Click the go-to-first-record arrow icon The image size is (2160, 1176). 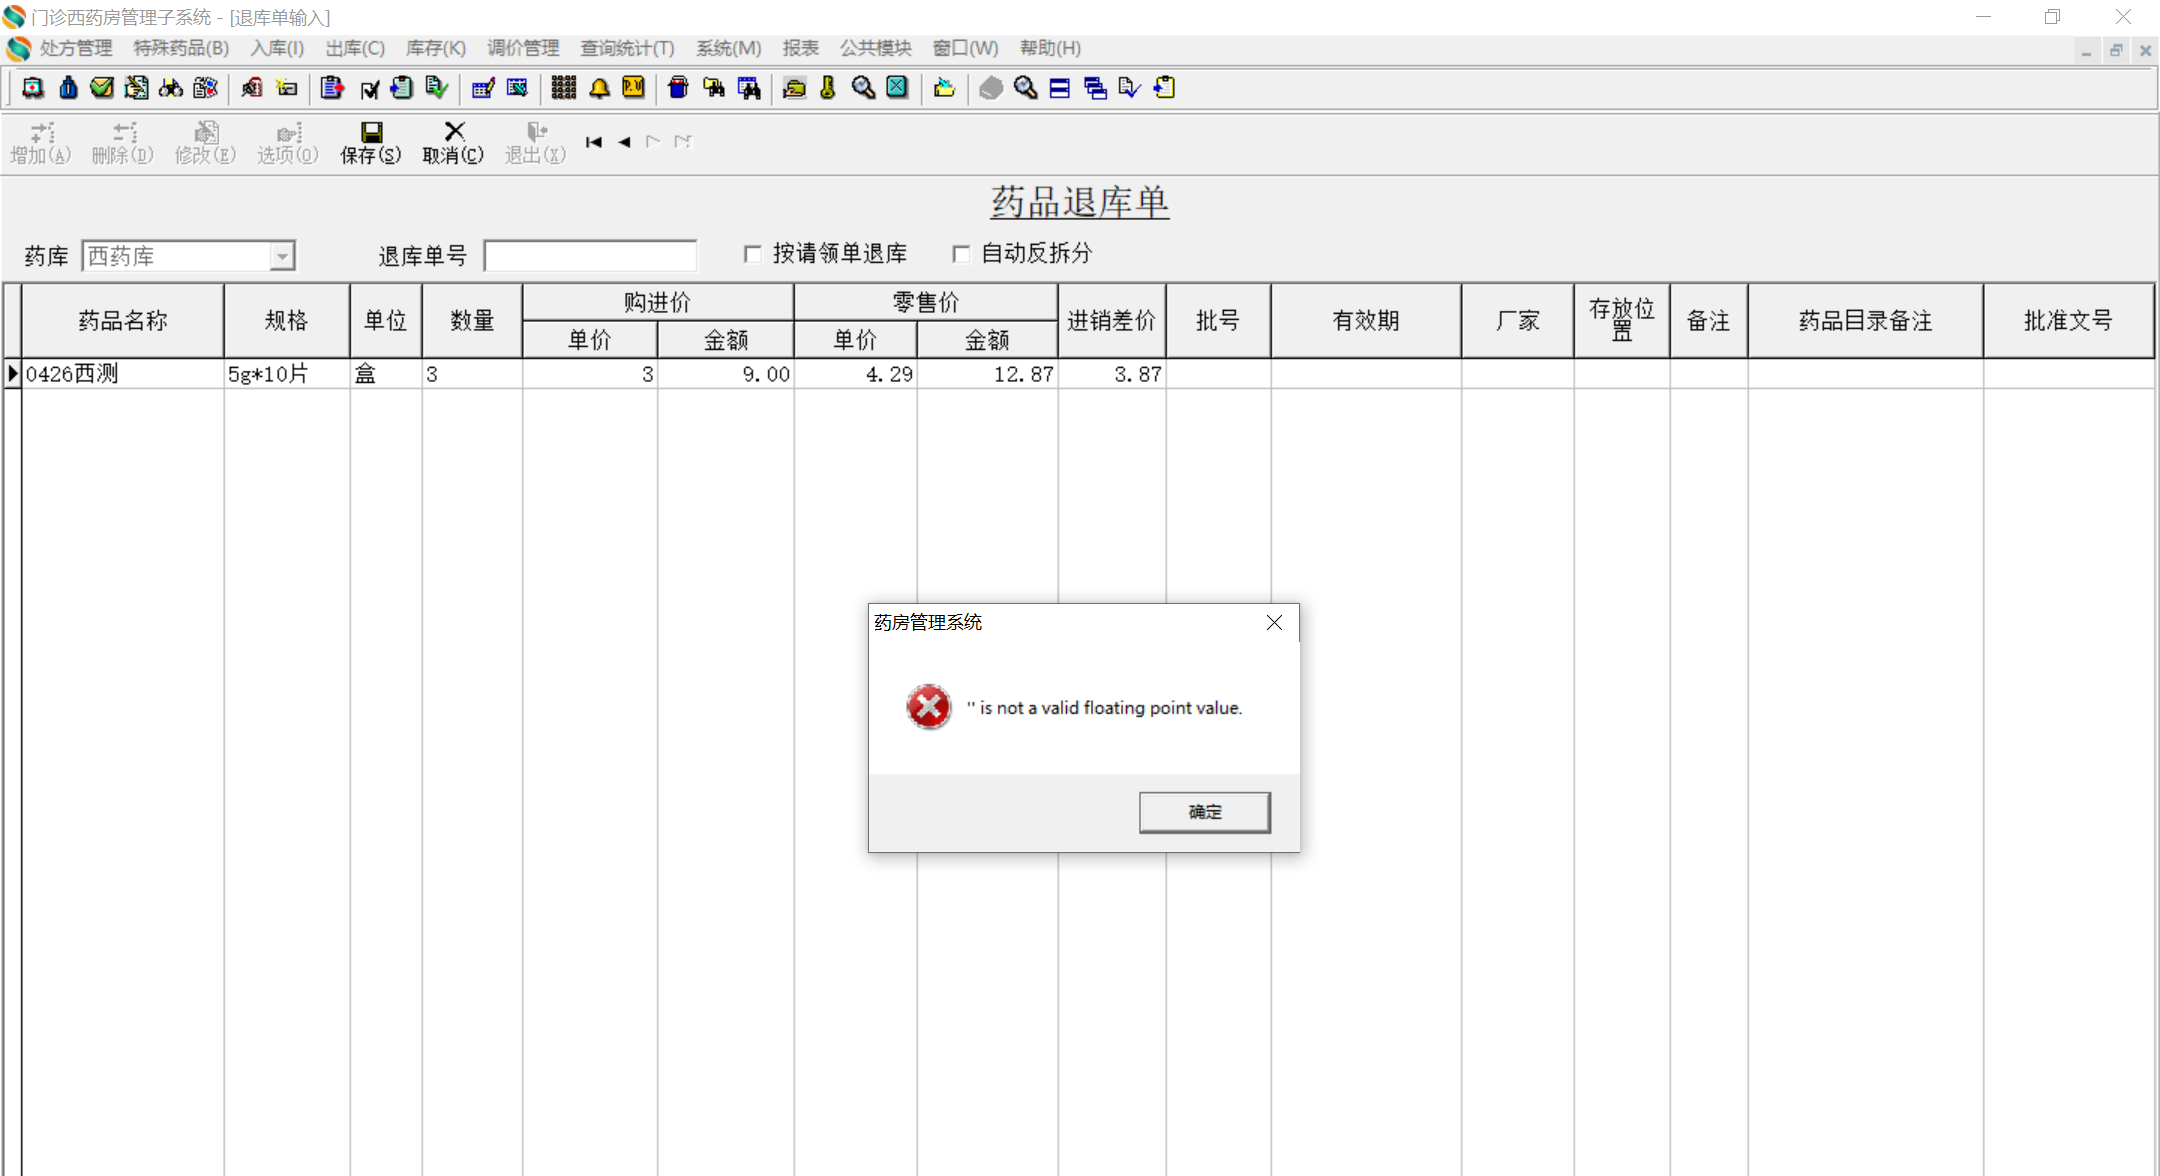(x=594, y=142)
